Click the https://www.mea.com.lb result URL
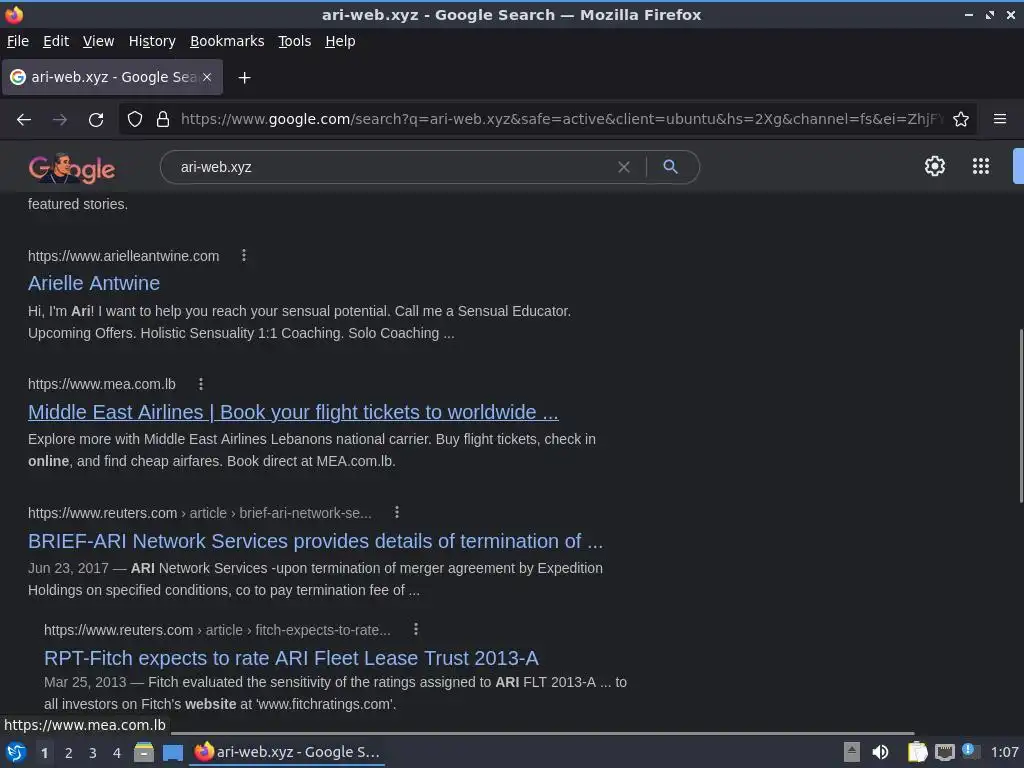This screenshot has width=1024, height=768. pos(102,384)
